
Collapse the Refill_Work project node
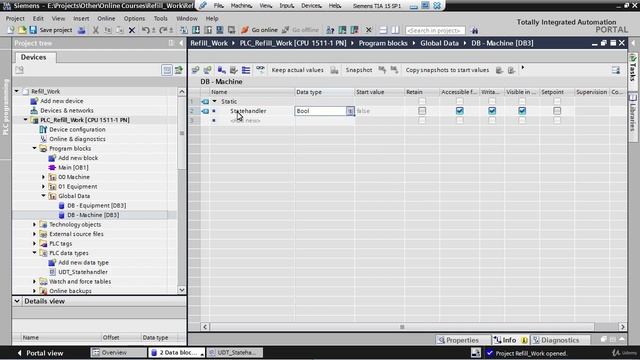click(x=17, y=91)
